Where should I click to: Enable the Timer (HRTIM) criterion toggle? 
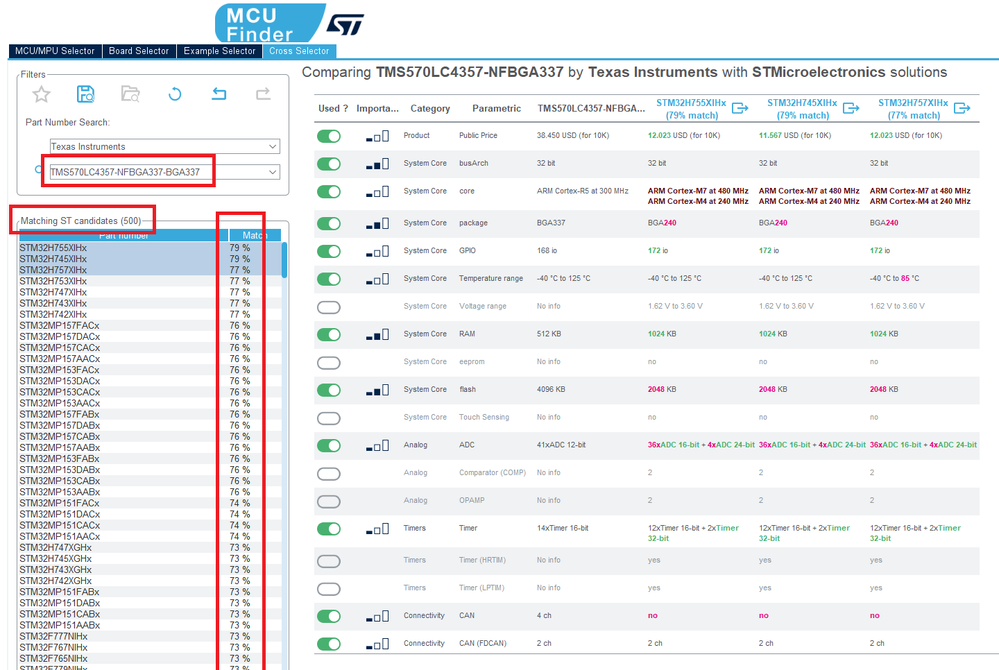(329, 561)
